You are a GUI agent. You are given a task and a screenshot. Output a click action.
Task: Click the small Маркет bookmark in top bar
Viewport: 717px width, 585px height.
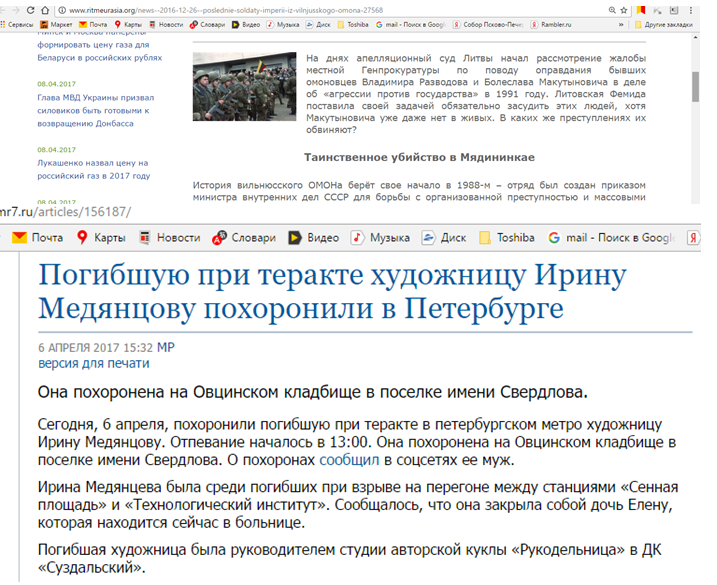click(x=57, y=23)
